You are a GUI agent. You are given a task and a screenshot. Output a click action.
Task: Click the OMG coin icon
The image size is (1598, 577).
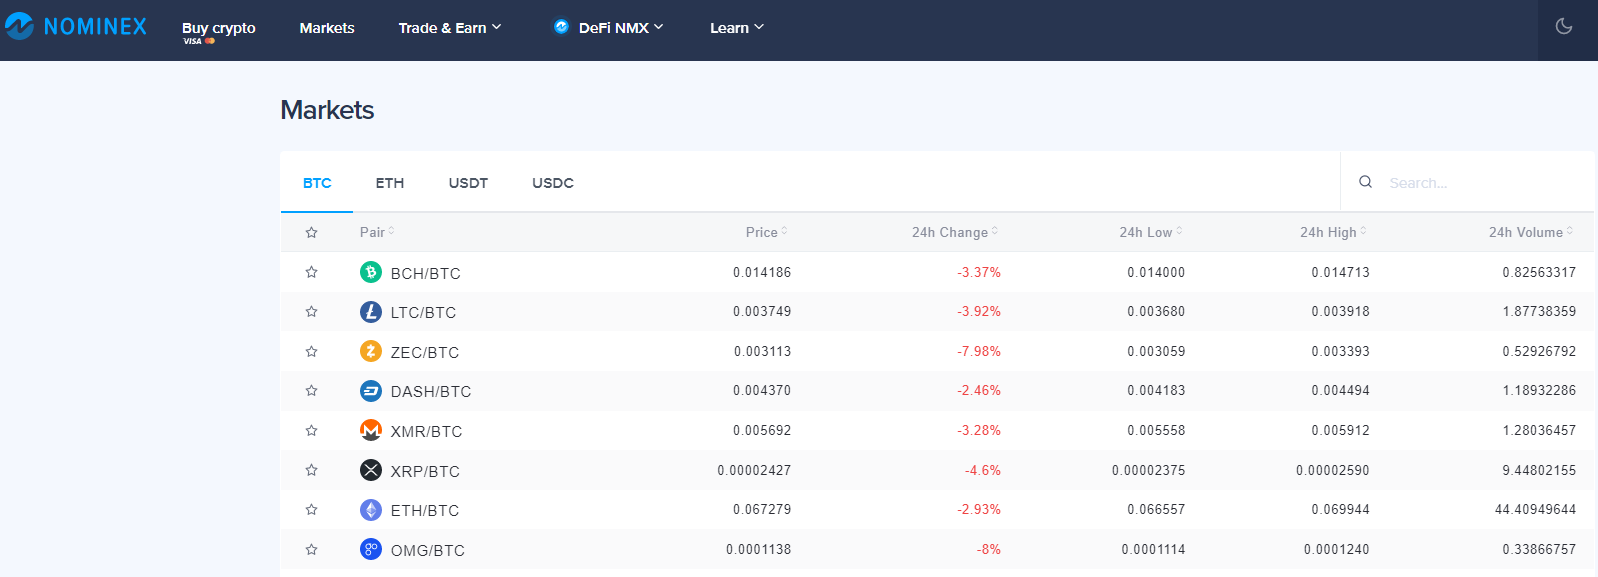coord(371,549)
